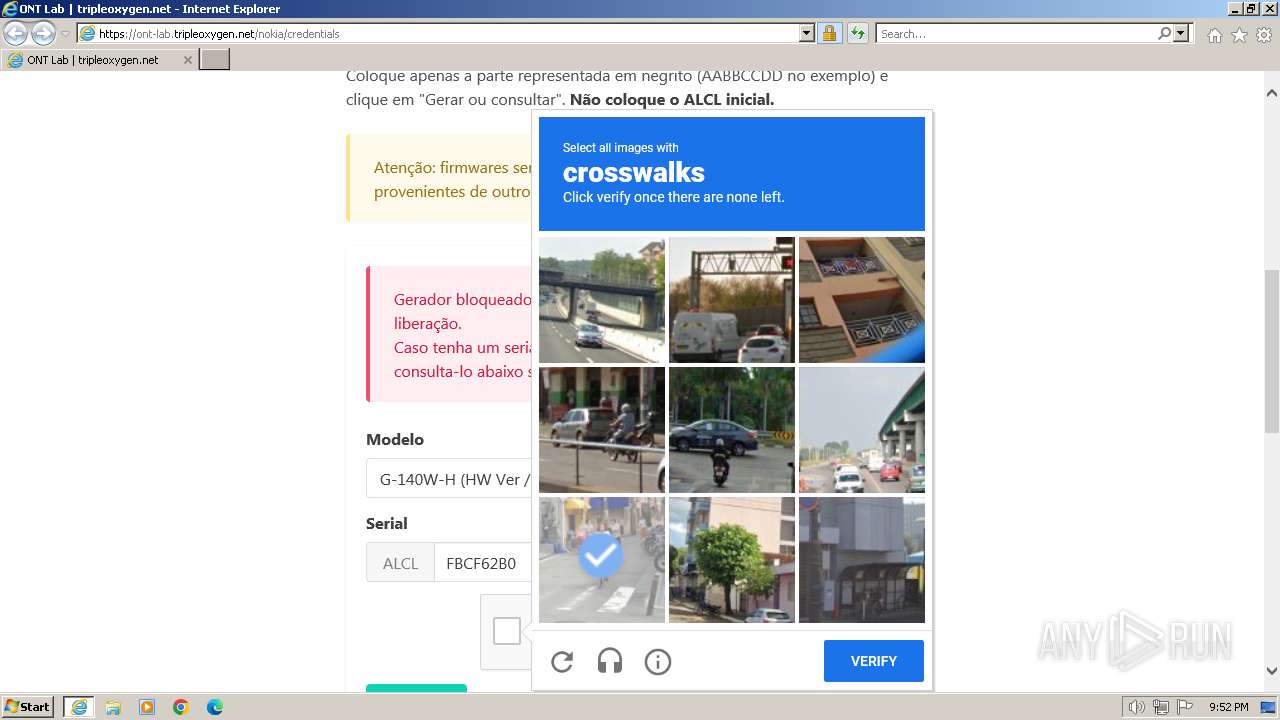Reload the captcha challenge images
The height and width of the screenshot is (720, 1280).
tap(562, 661)
